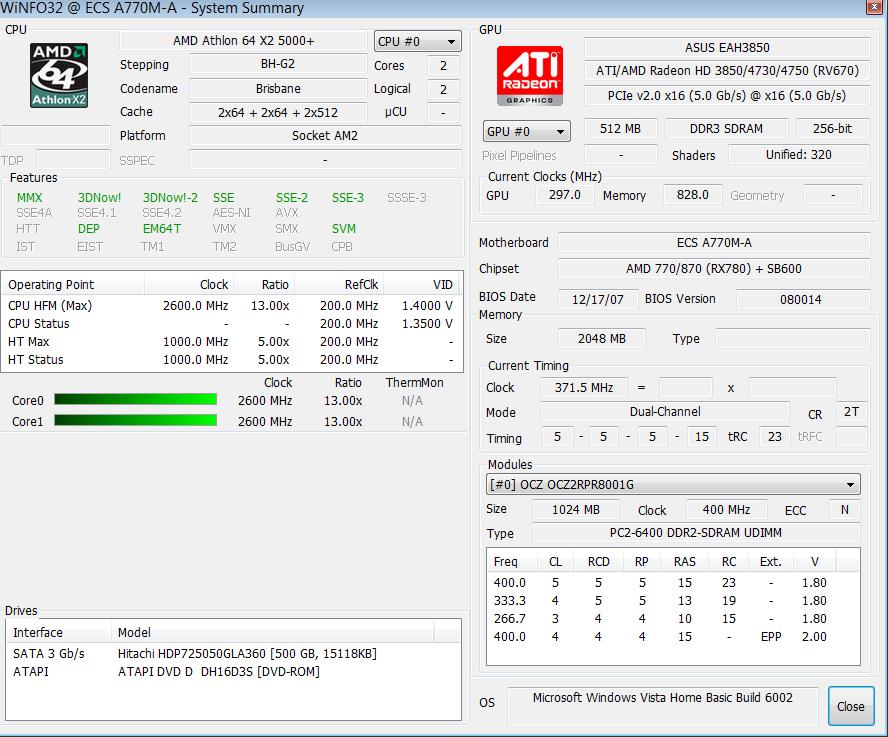Click the Core0 usage bar
The image size is (888, 737).
click(135, 399)
